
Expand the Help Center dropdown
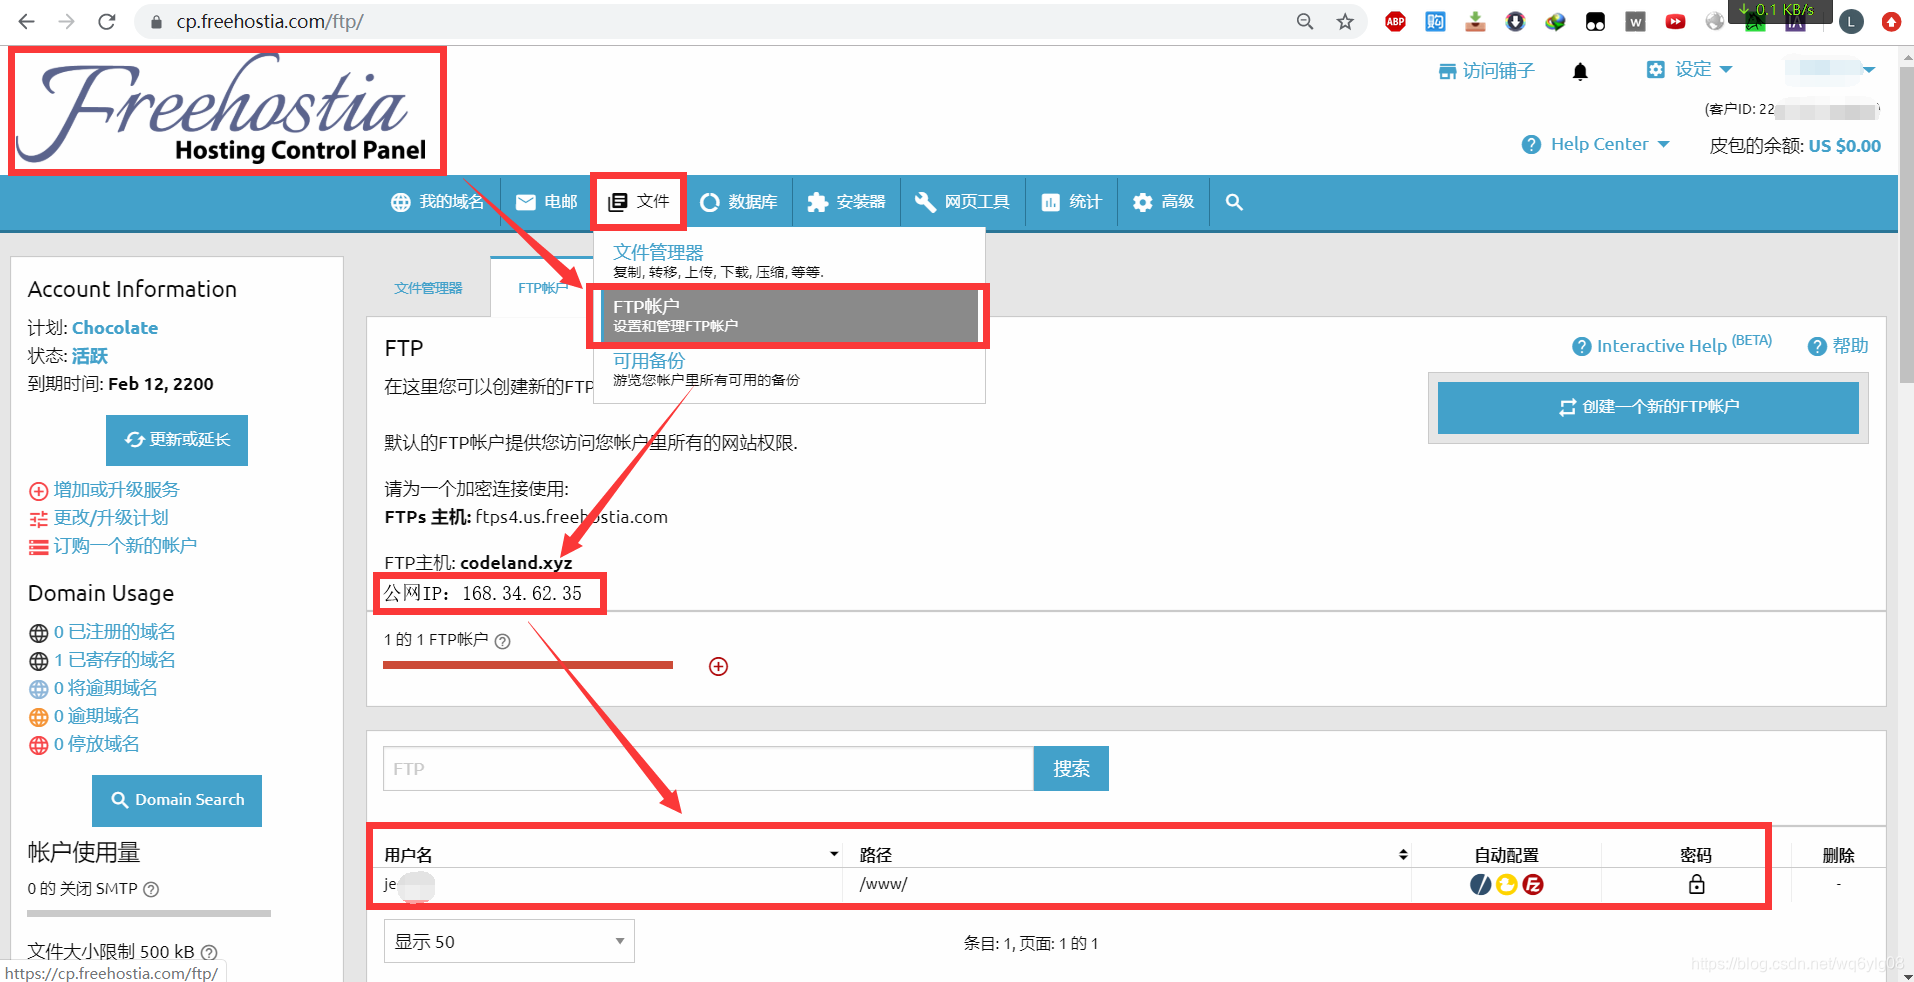click(x=1595, y=144)
